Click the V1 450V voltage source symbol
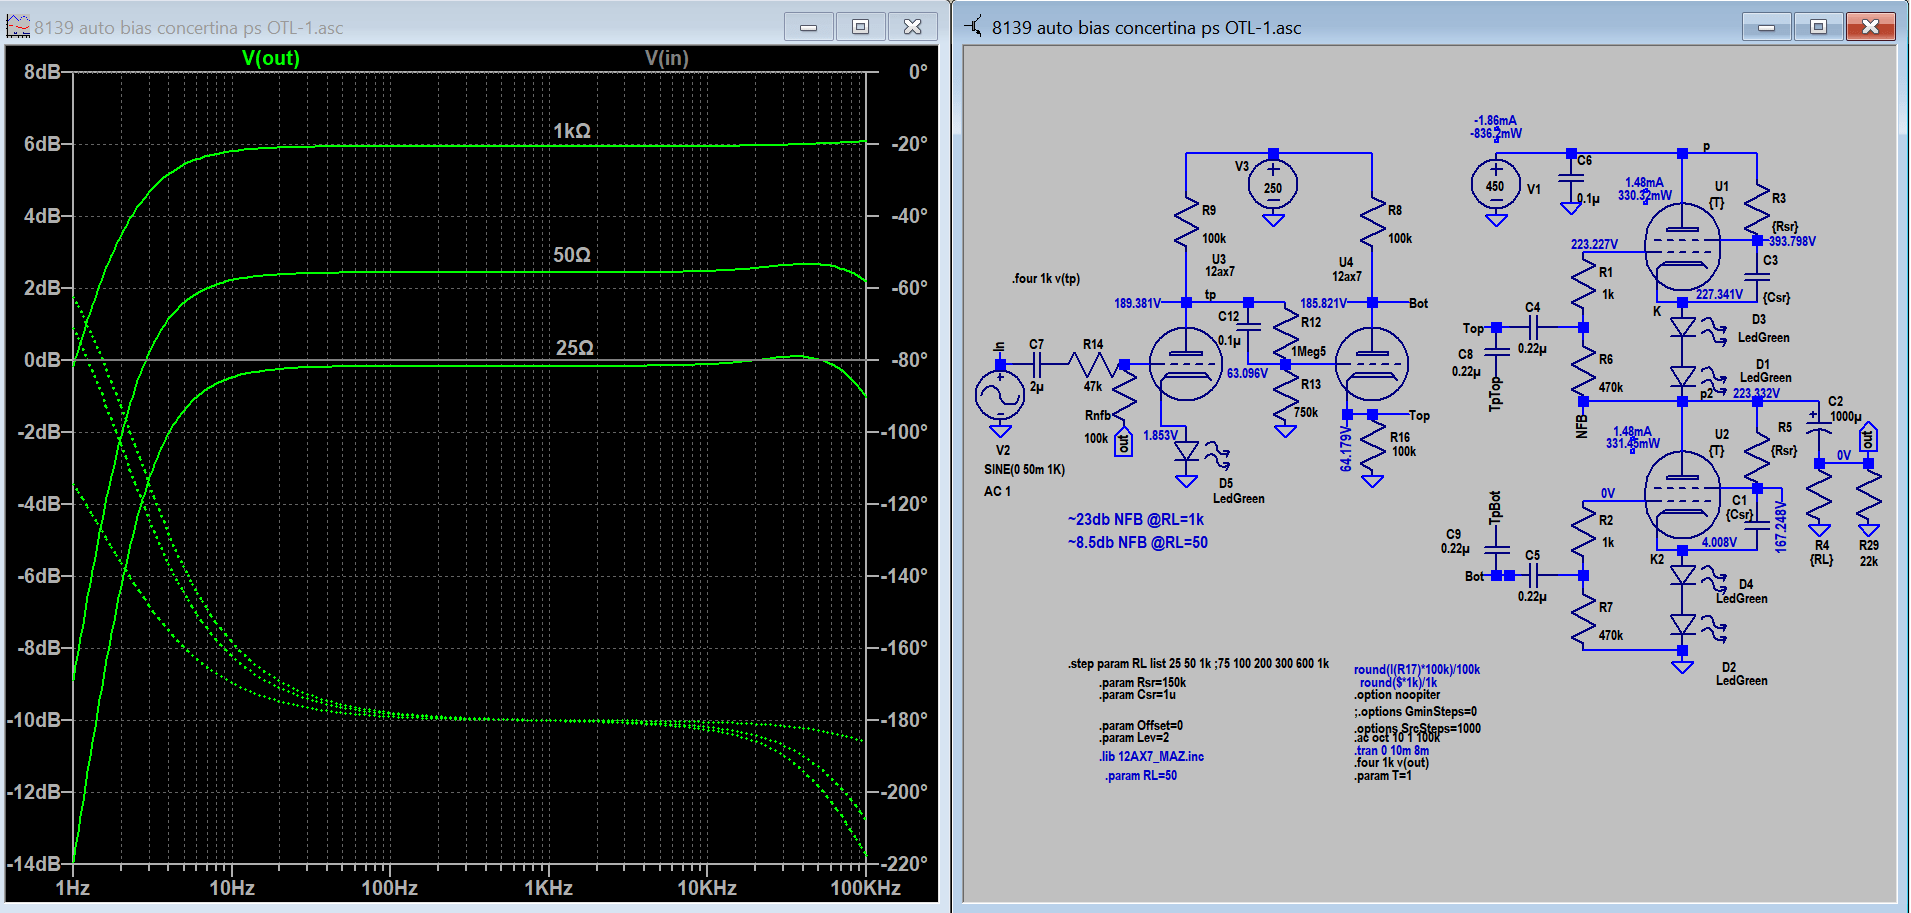Image resolution: width=1911 pixels, height=913 pixels. tap(1496, 186)
